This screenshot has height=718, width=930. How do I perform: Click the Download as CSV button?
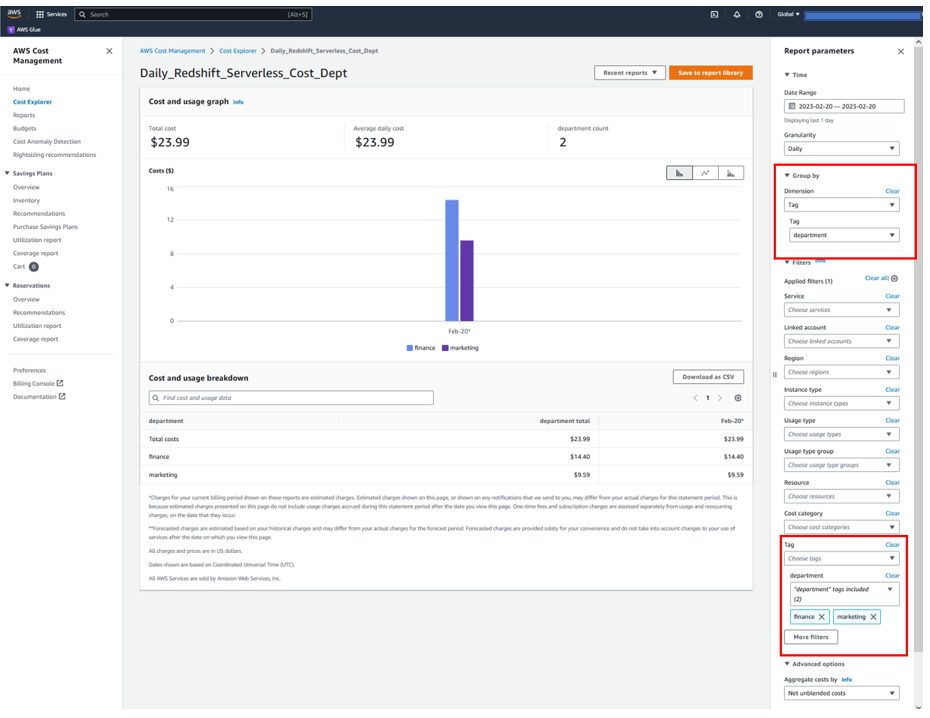(707, 377)
